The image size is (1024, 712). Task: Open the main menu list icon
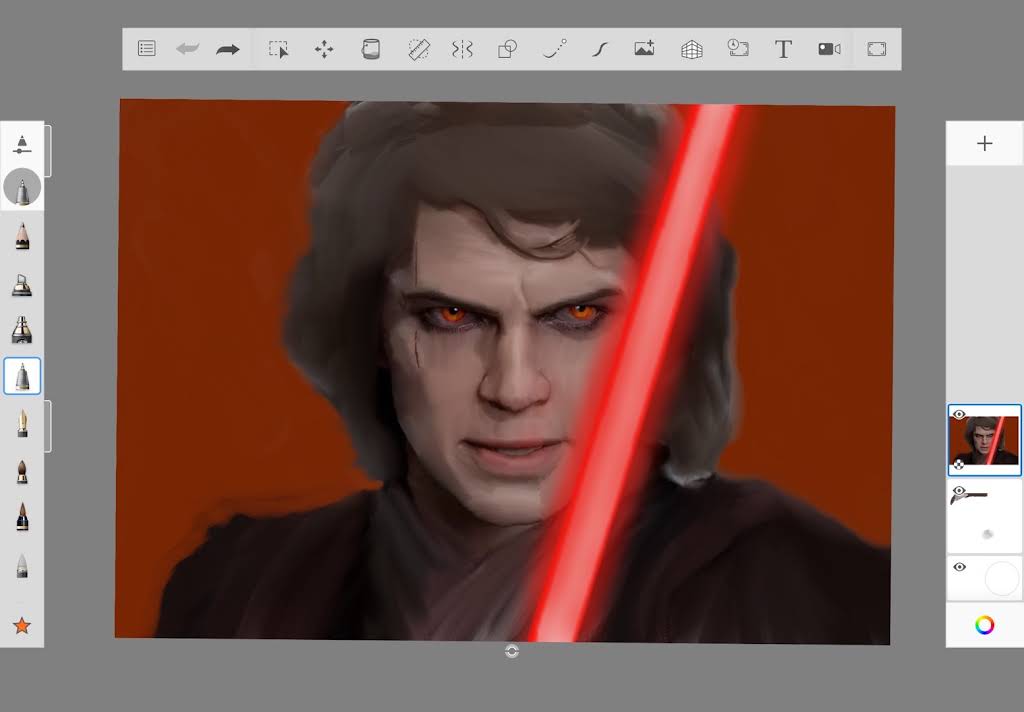click(147, 49)
